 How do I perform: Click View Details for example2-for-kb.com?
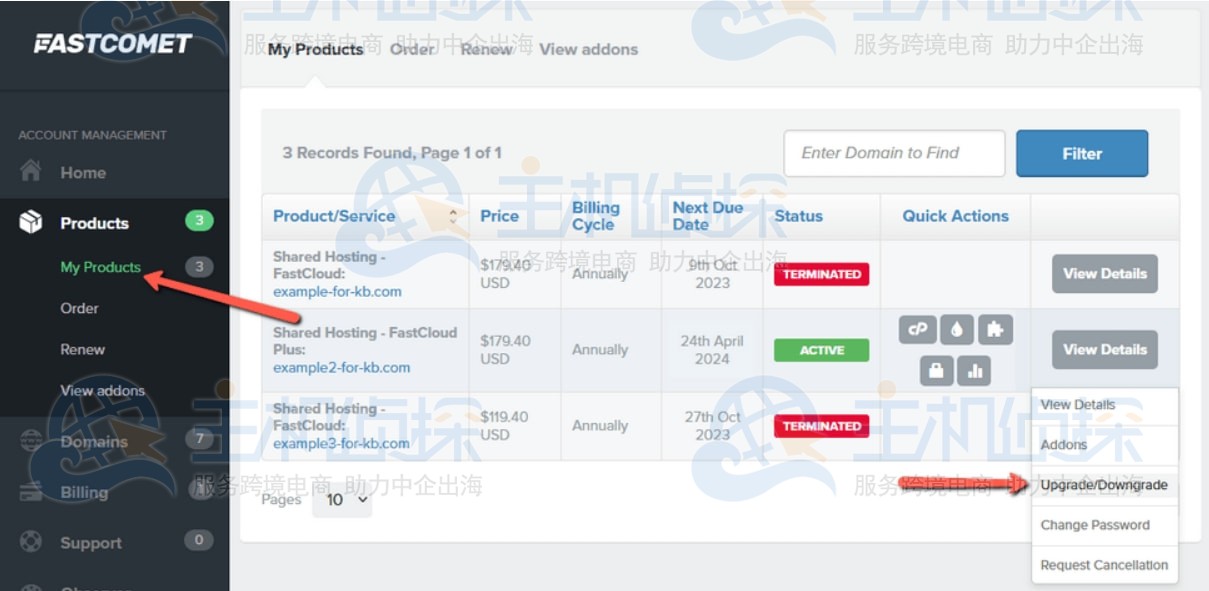coord(1104,349)
